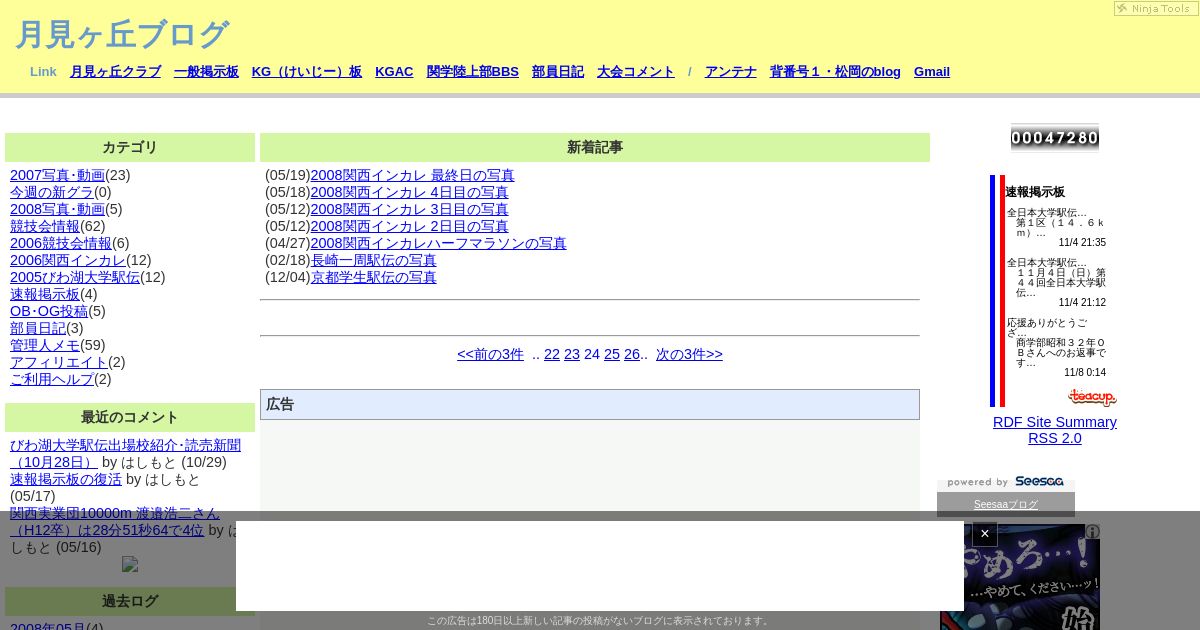Go to page 26
The image size is (1200, 630).
[x=632, y=354]
